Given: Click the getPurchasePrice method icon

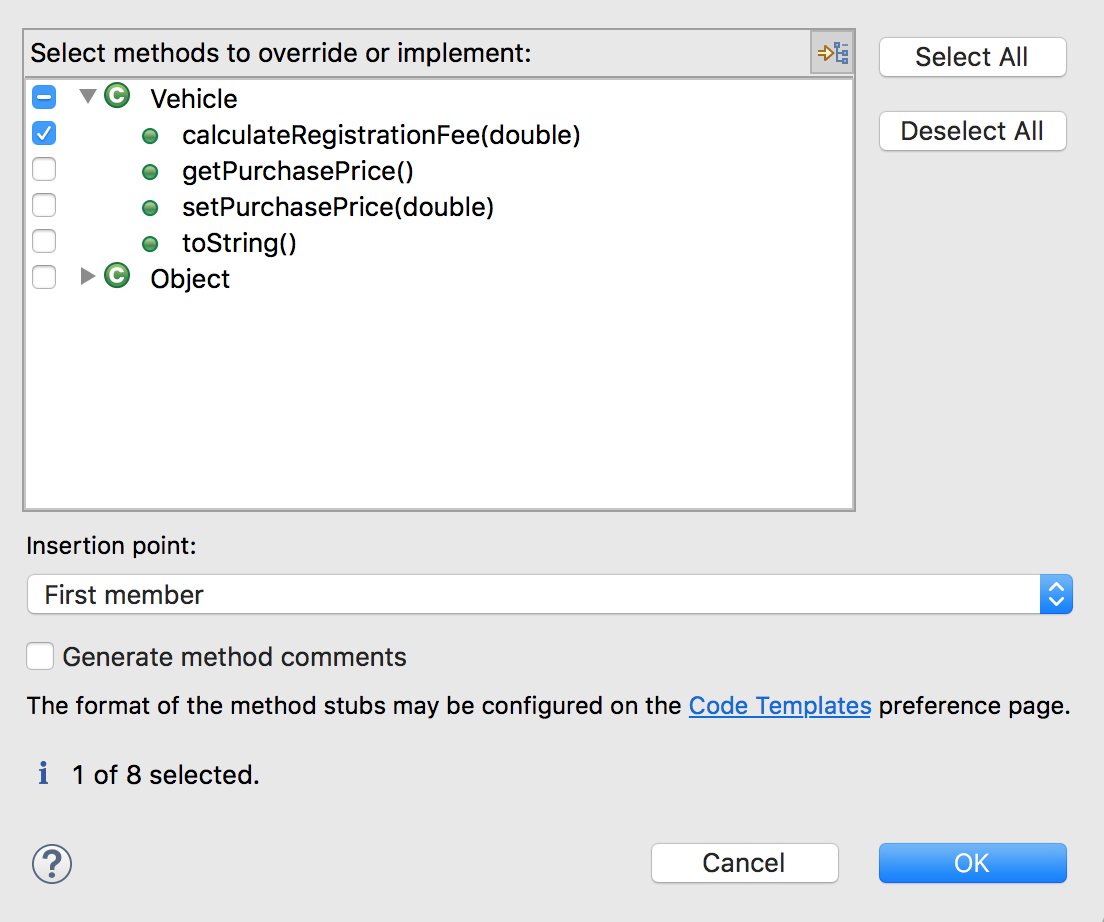Looking at the screenshot, I should click(x=150, y=170).
